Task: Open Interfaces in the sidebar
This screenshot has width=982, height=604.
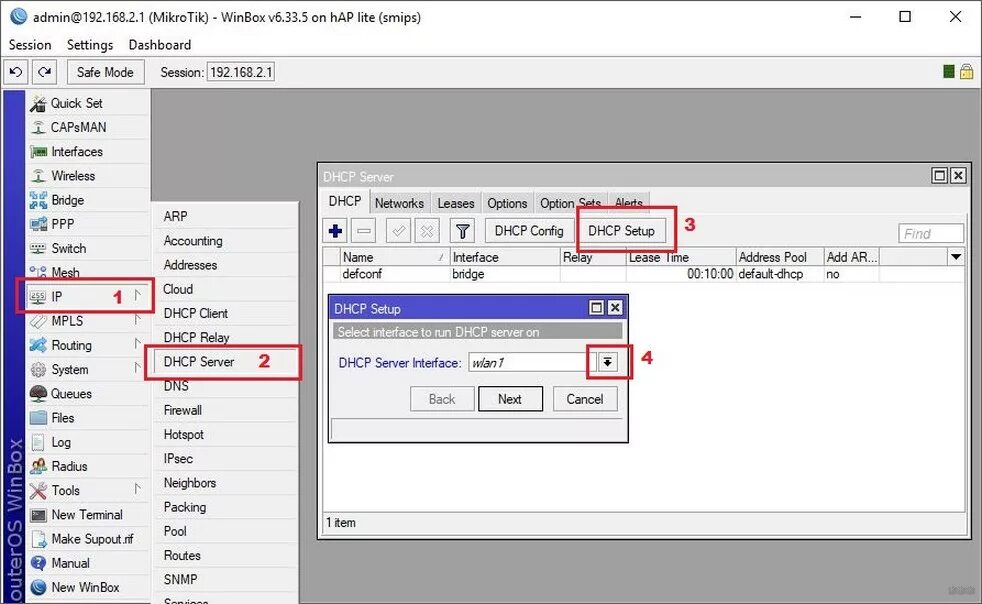Action: tap(88, 152)
